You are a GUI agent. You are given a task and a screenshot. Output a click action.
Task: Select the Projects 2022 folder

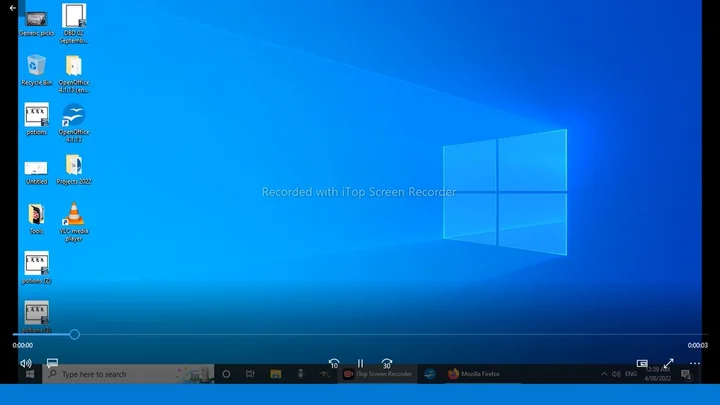[74, 168]
